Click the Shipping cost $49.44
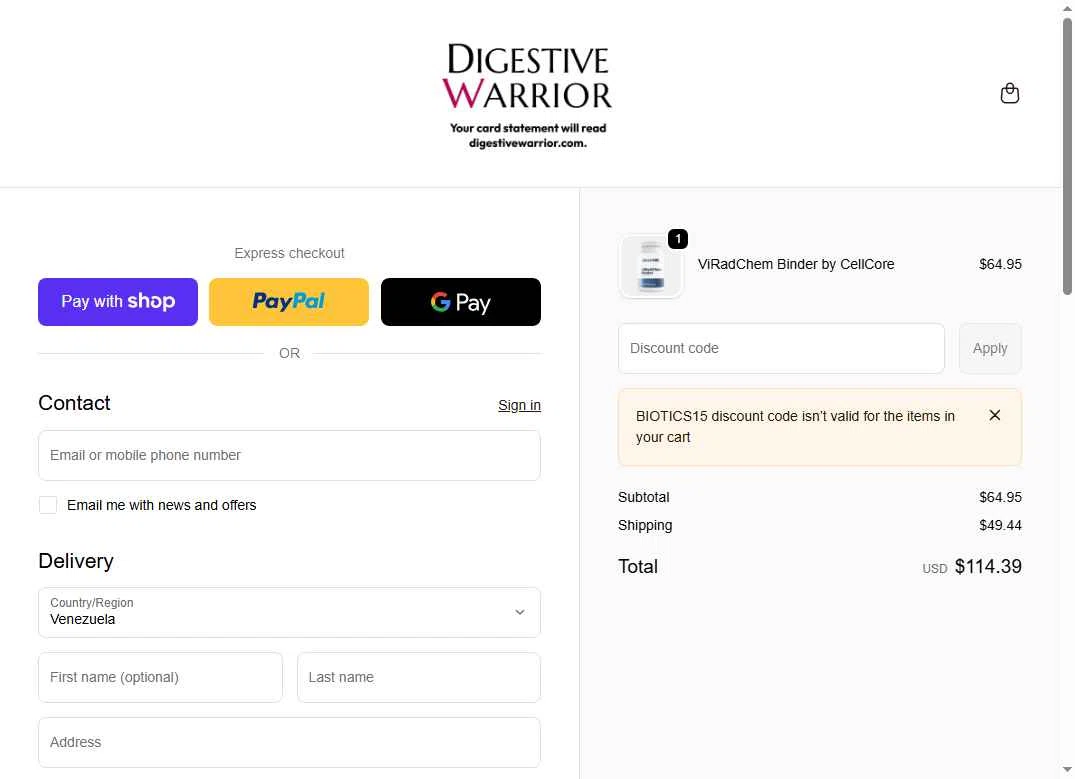The height and width of the screenshot is (779, 1075). [1000, 525]
